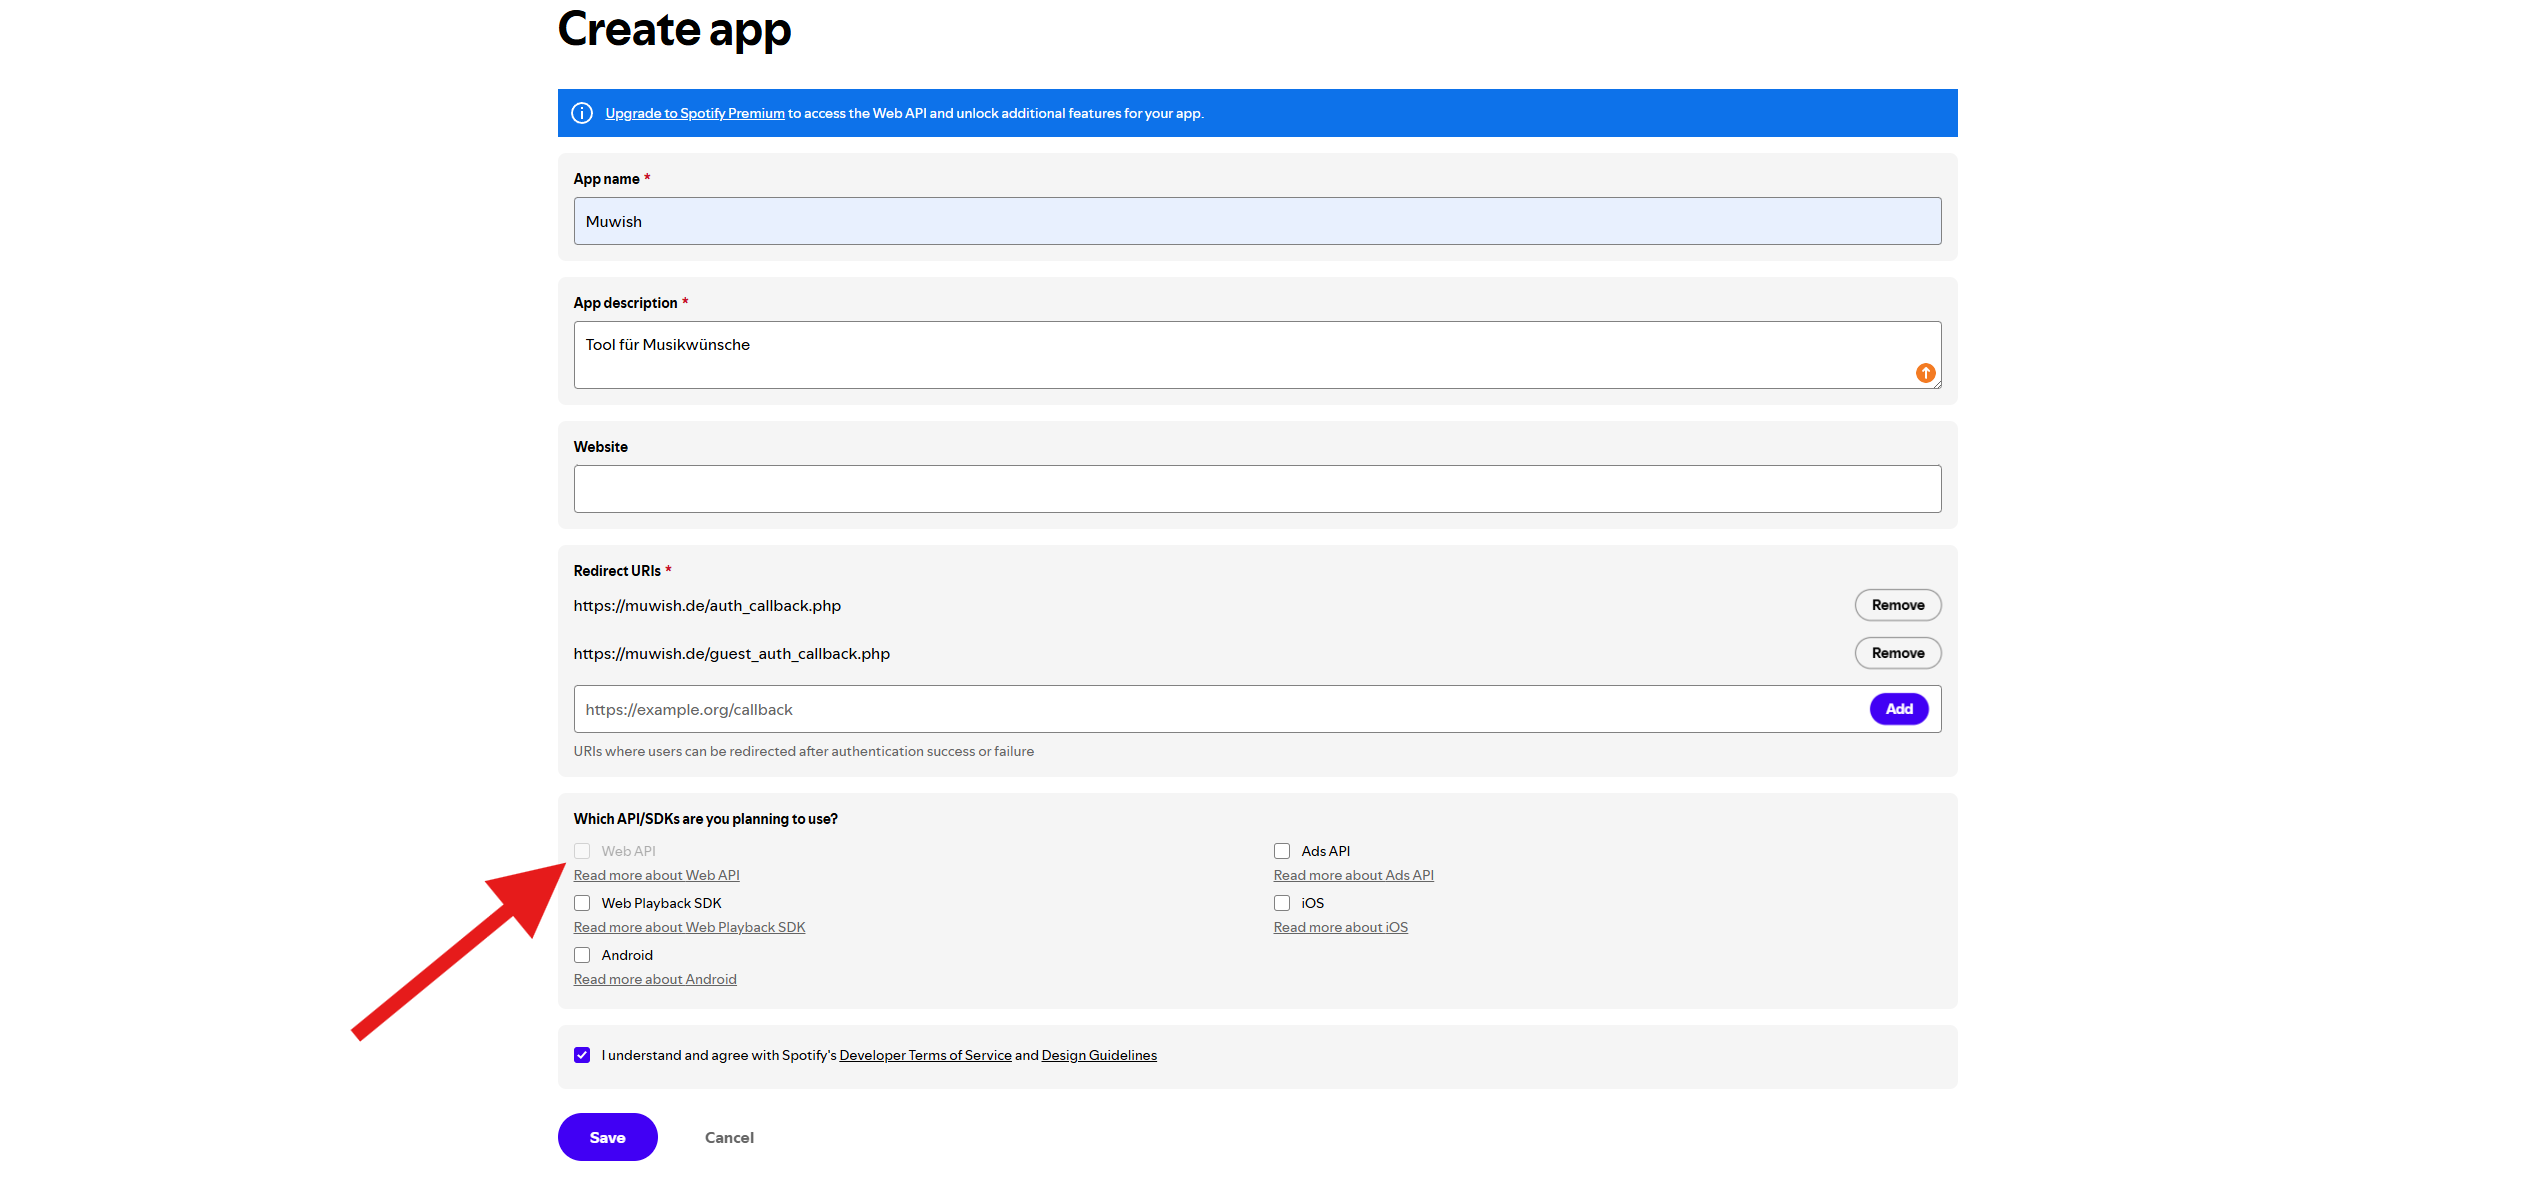
Task: Click the Website input field
Action: 1256,488
